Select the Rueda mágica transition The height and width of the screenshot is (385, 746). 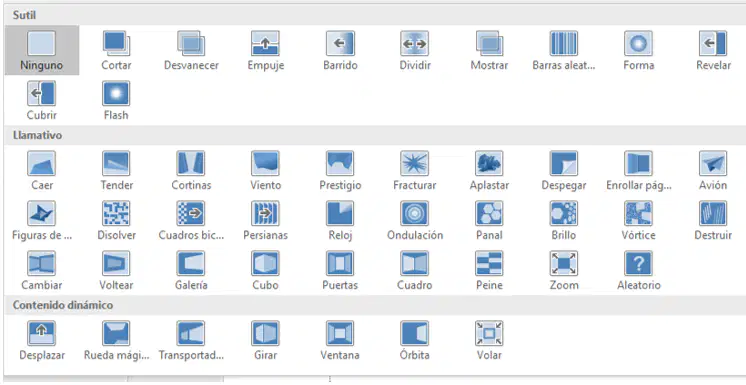tap(116, 340)
